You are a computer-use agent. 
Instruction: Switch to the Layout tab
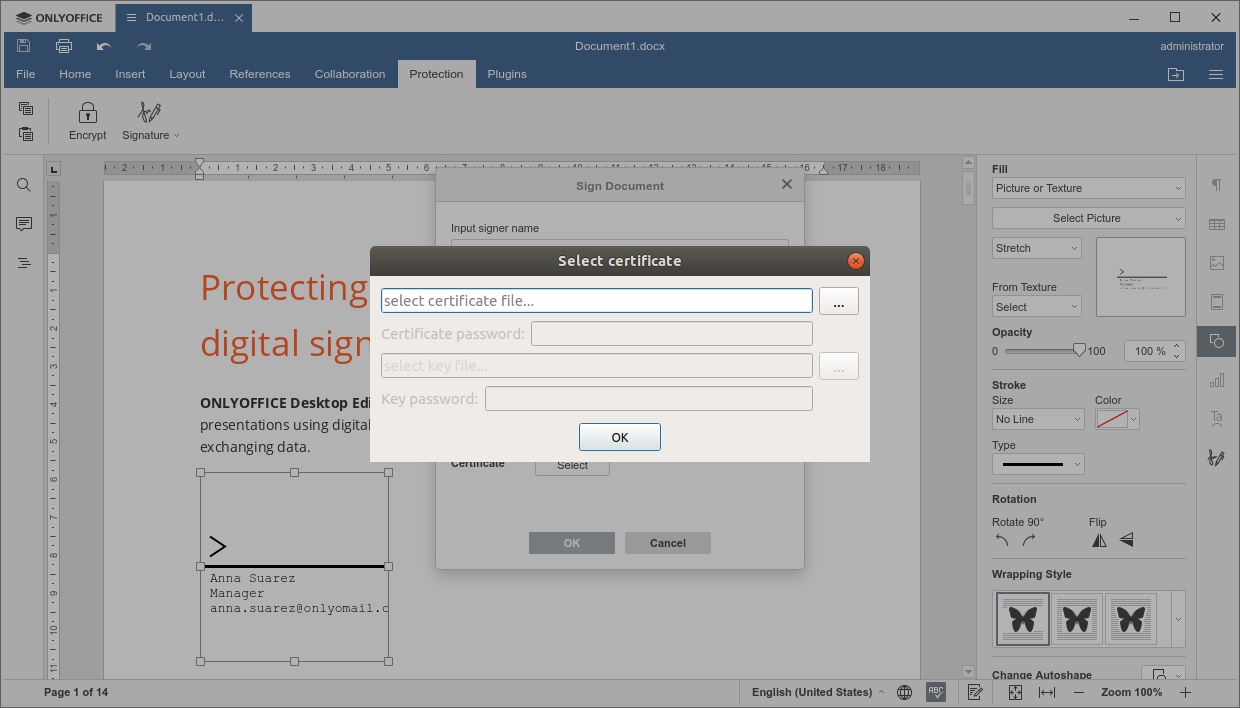pos(187,74)
